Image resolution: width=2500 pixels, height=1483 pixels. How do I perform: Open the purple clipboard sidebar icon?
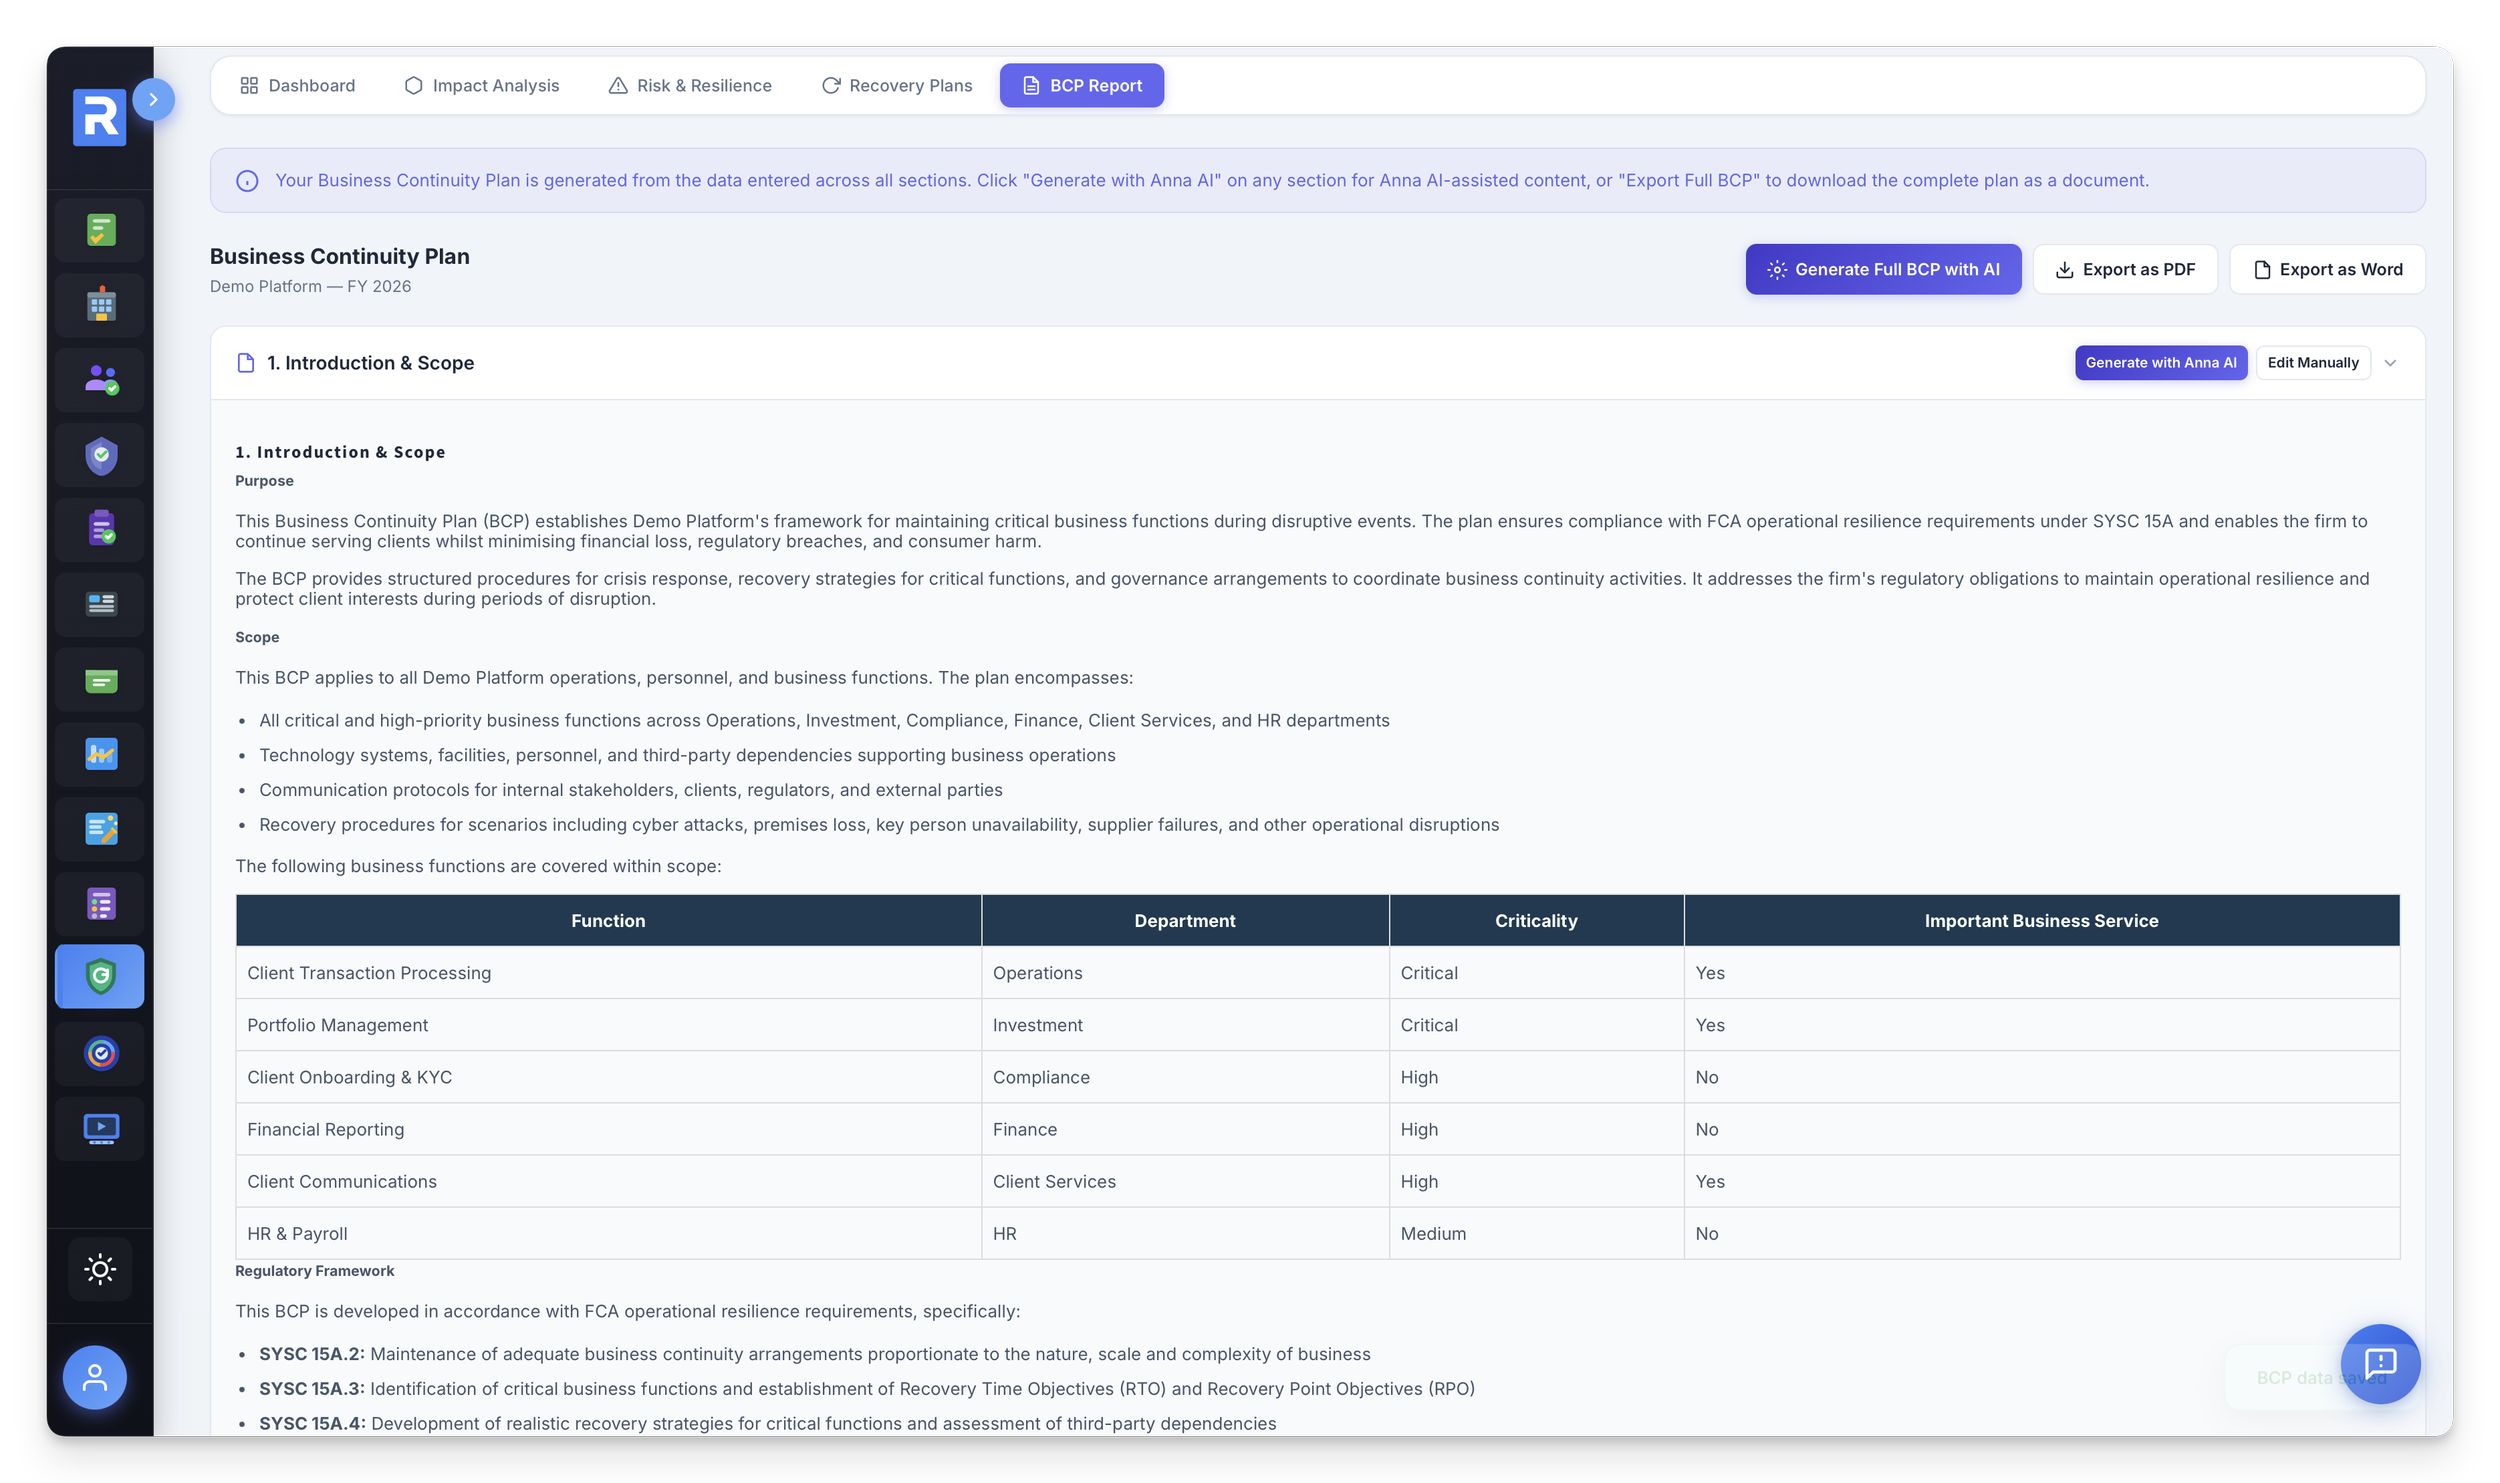[x=100, y=529]
